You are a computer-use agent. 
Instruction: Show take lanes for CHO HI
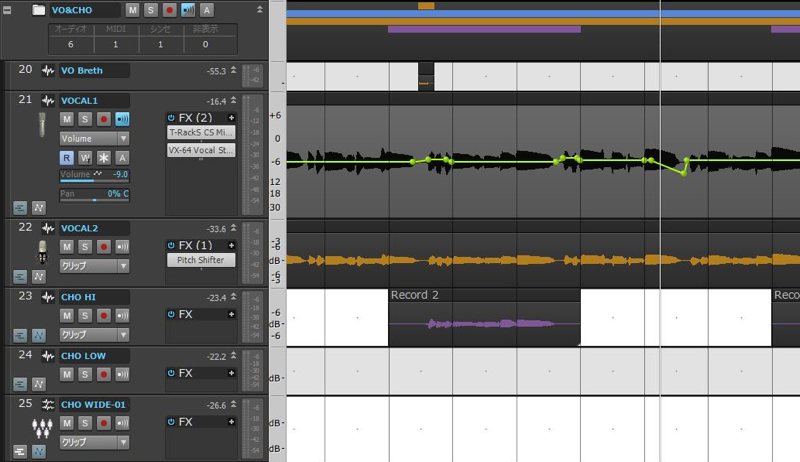click(20, 336)
